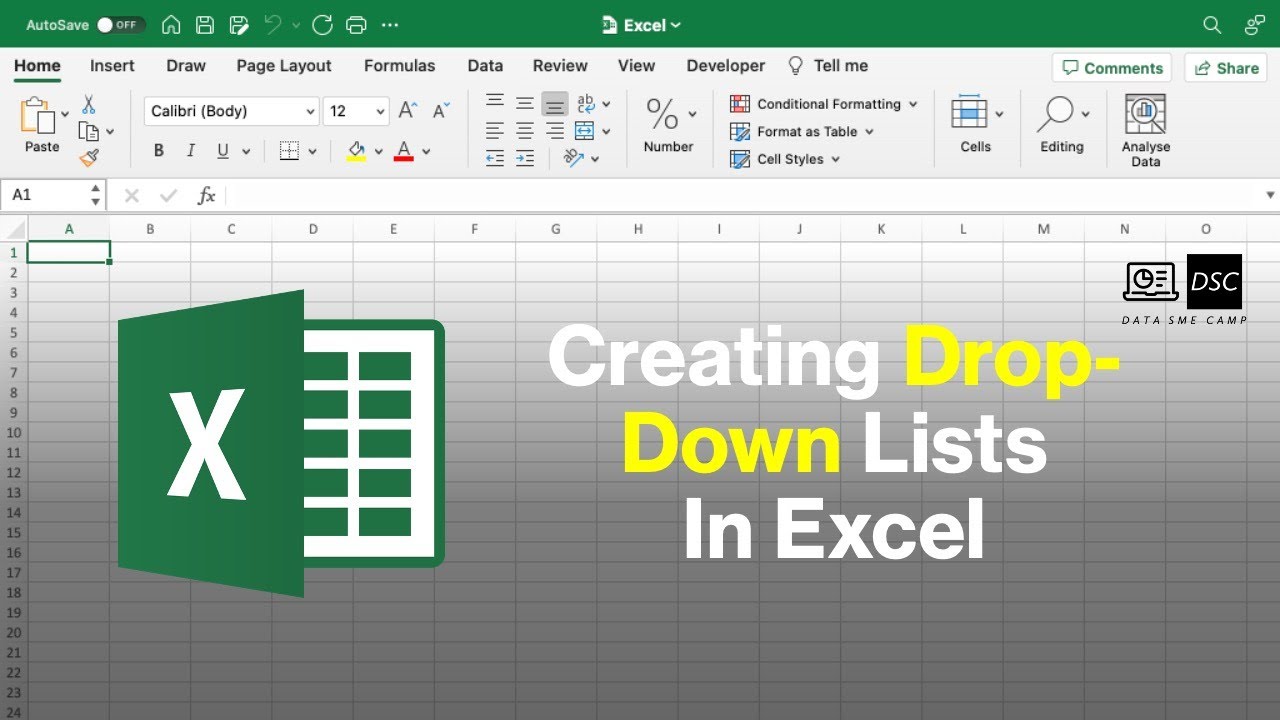The height and width of the screenshot is (720, 1280).
Task: Print the workbook using printer icon
Action: [x=355, y=25]
